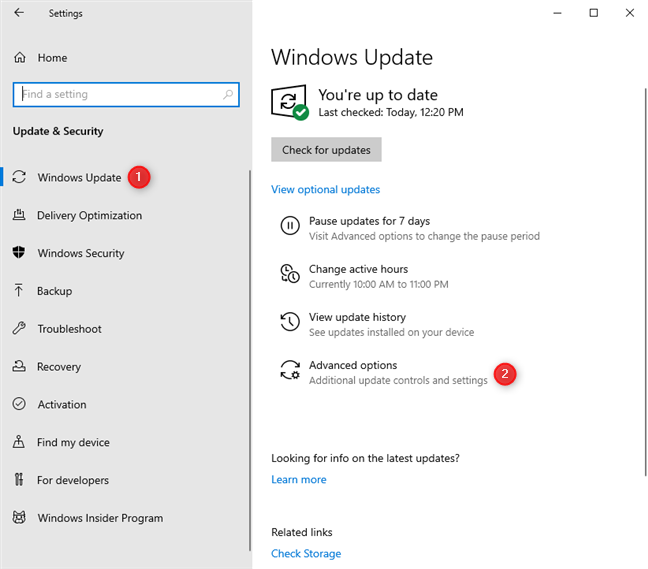This screenshot has width=648, height=569.
Task: Click "You're up to date" text
Action: click(378, 95)
